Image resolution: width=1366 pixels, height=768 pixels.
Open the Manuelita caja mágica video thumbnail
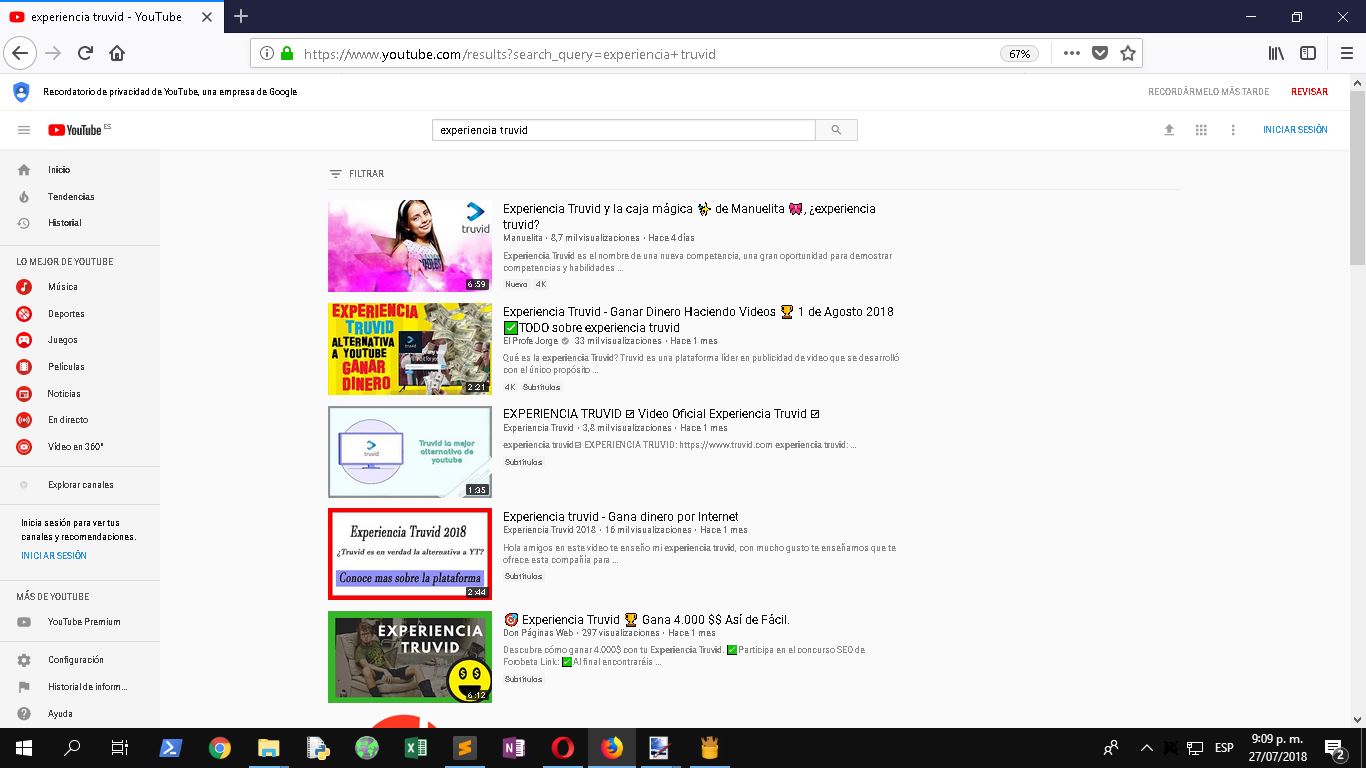pyautogui.click(x=410, y=246)
